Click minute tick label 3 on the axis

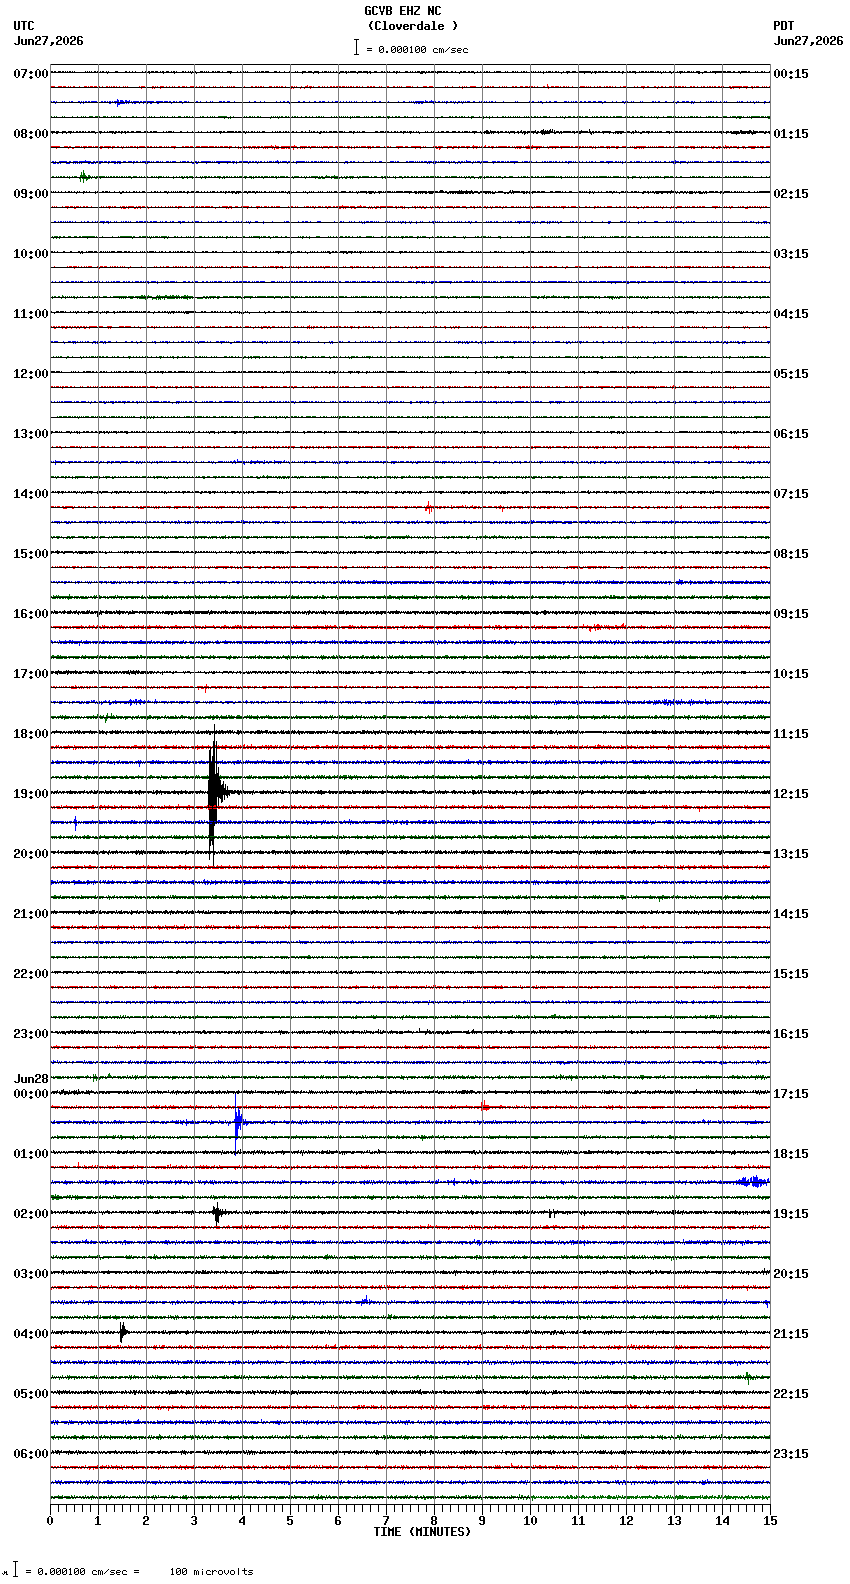click(194, 1521)
